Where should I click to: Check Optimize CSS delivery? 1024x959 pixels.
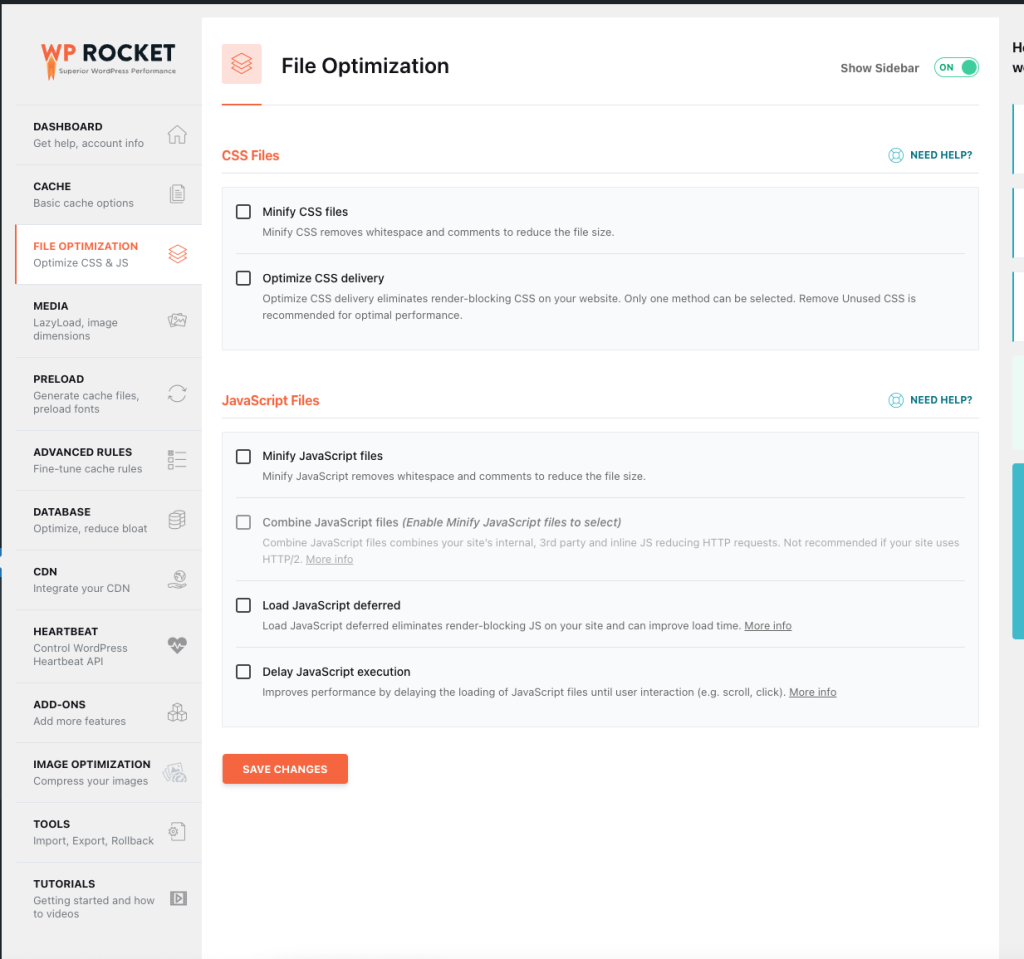point(243,278)
